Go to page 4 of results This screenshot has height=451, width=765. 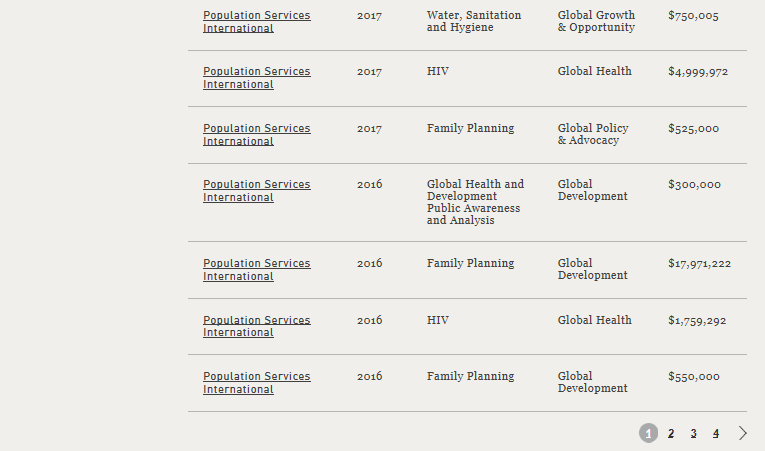tap(716, 433)
